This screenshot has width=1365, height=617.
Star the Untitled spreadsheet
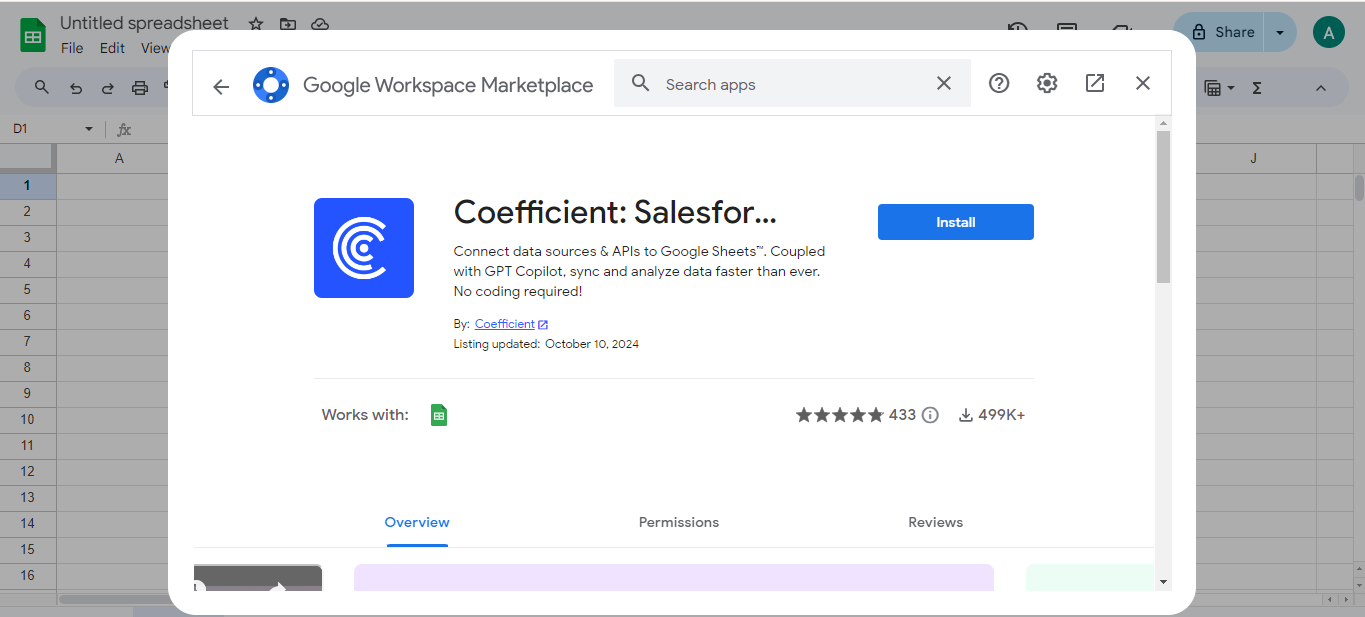(256, 24)
